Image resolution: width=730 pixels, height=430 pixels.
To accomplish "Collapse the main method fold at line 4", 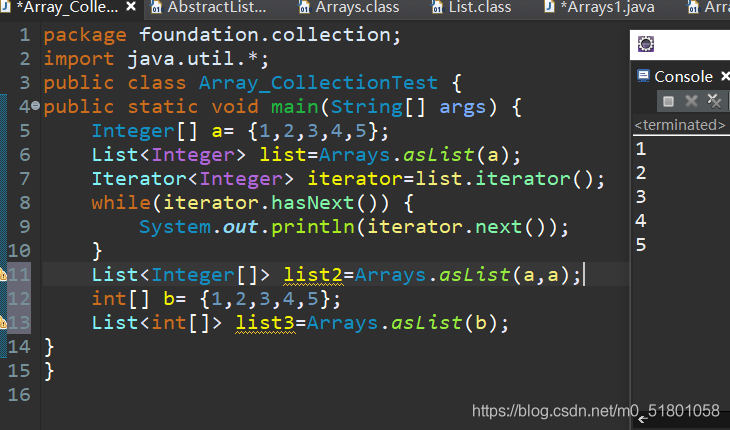I will coord(35,107).
